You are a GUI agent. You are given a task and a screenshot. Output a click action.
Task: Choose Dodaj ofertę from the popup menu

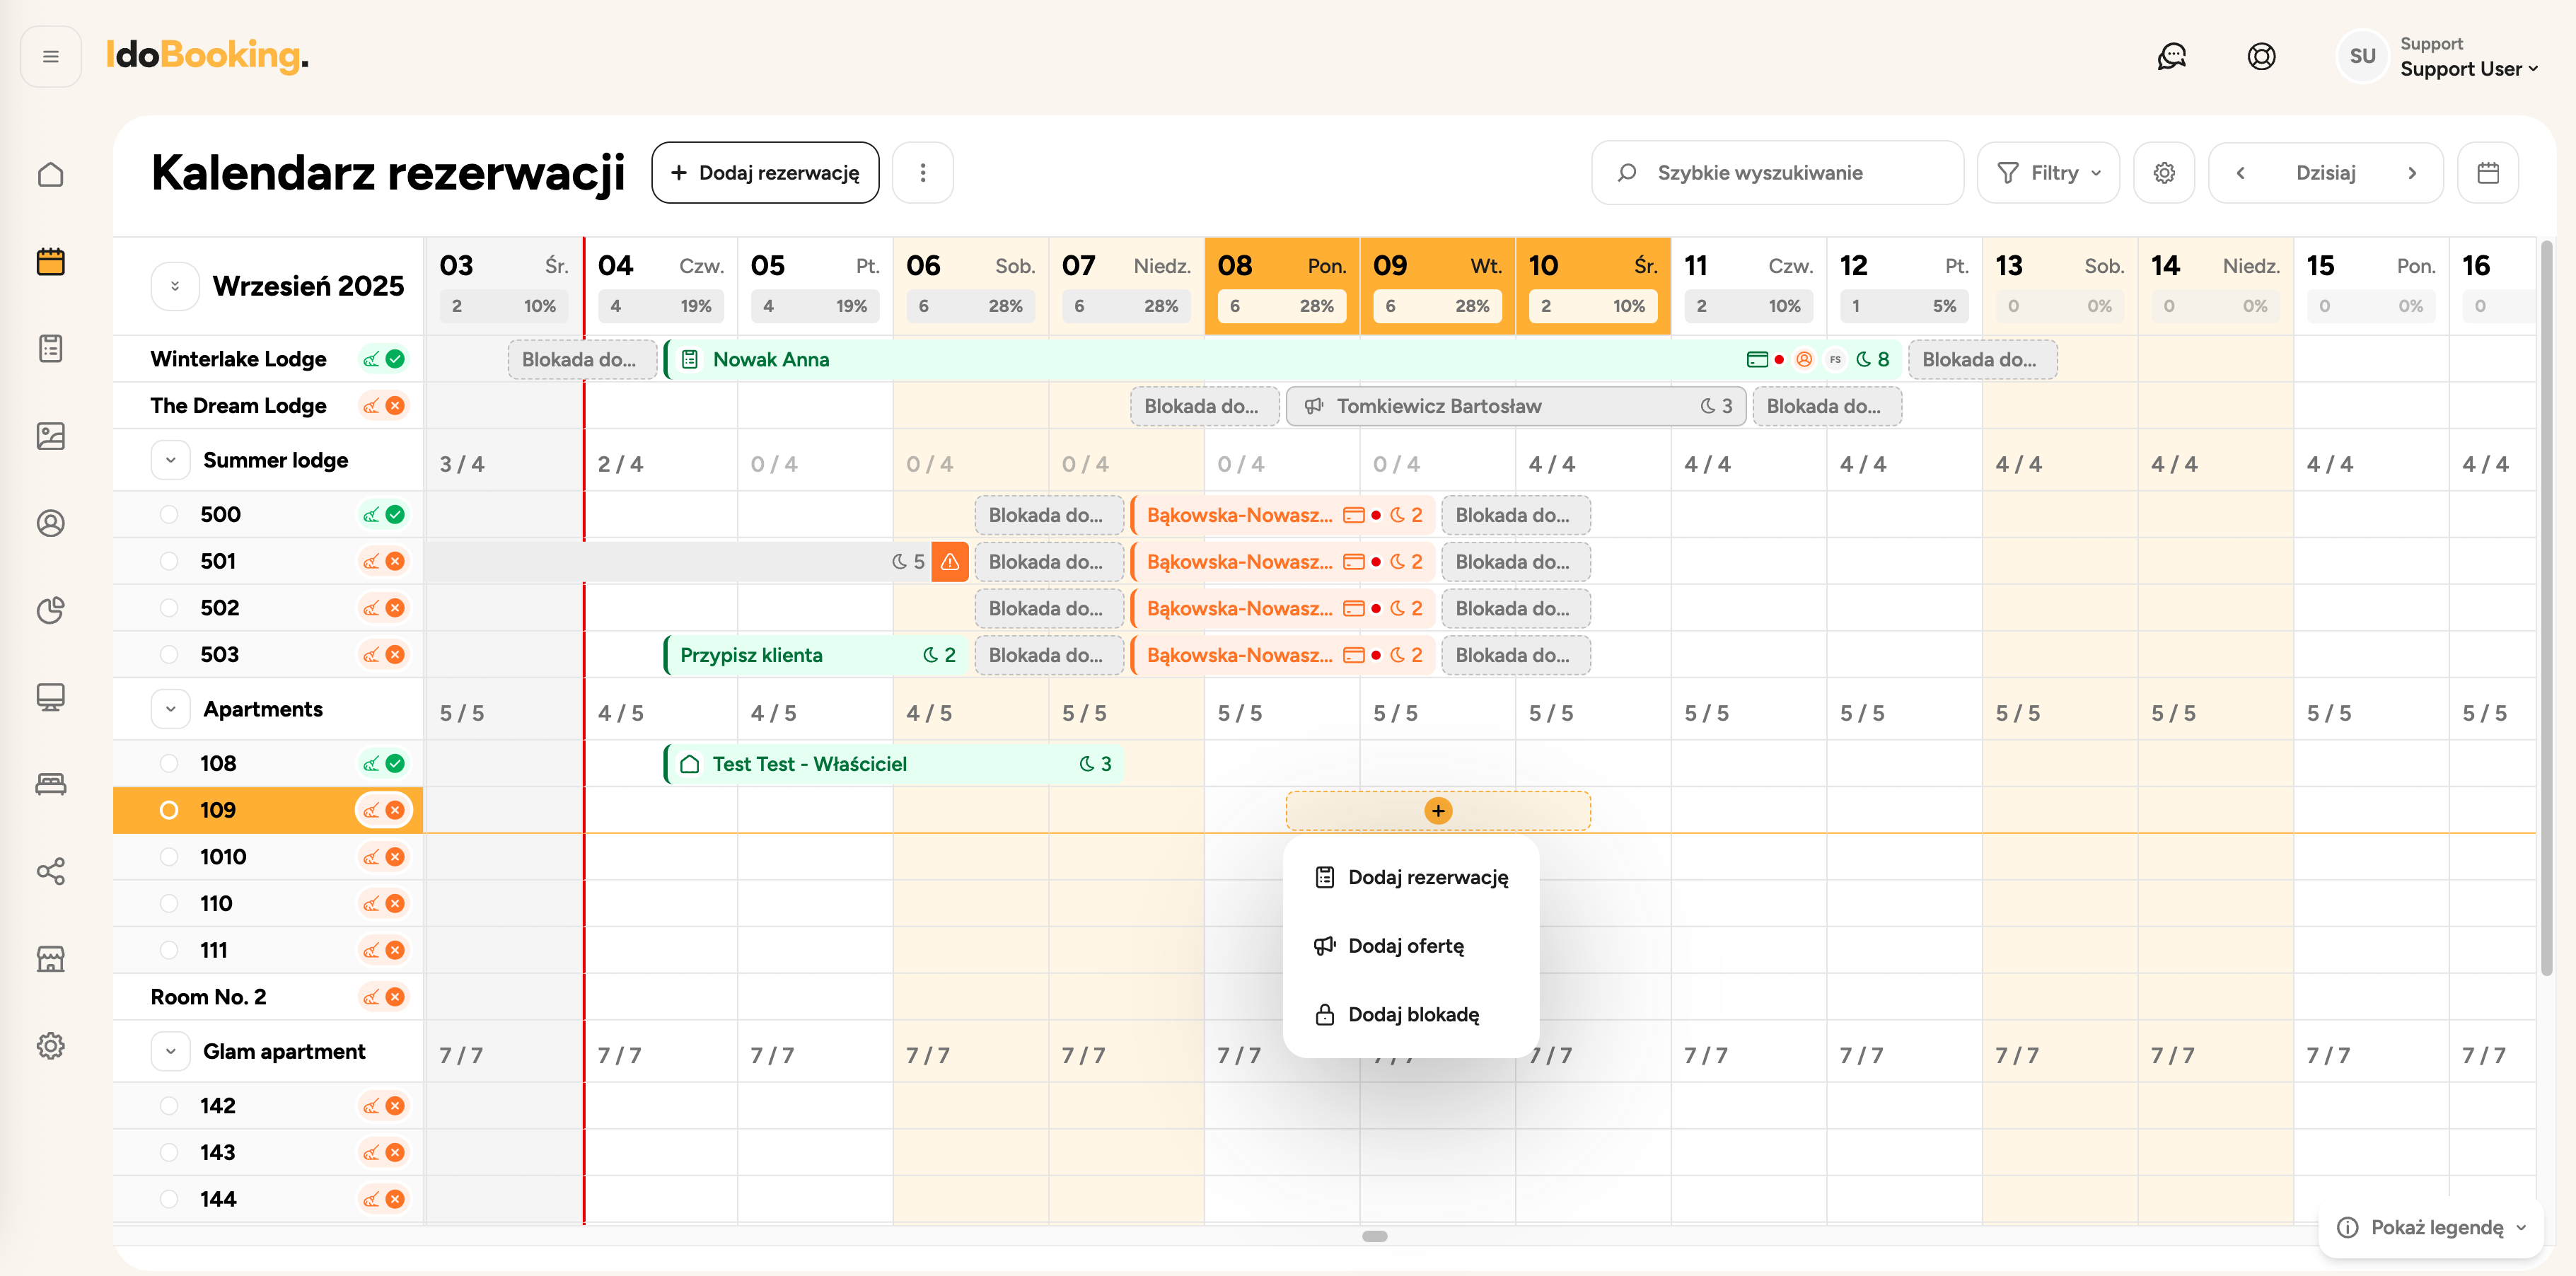(x=1405, y=946)
